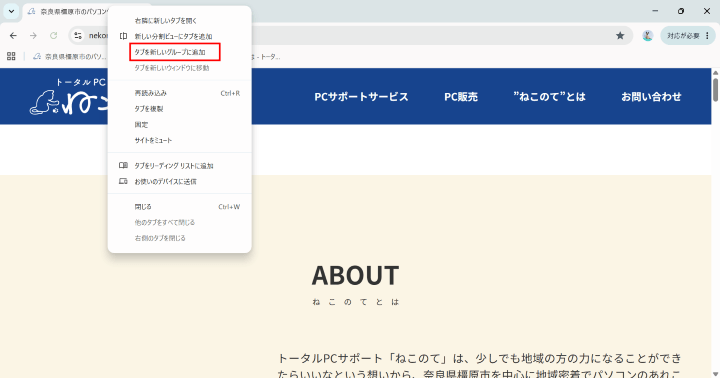Choose 閉じる in context menu

click(179, 207)
